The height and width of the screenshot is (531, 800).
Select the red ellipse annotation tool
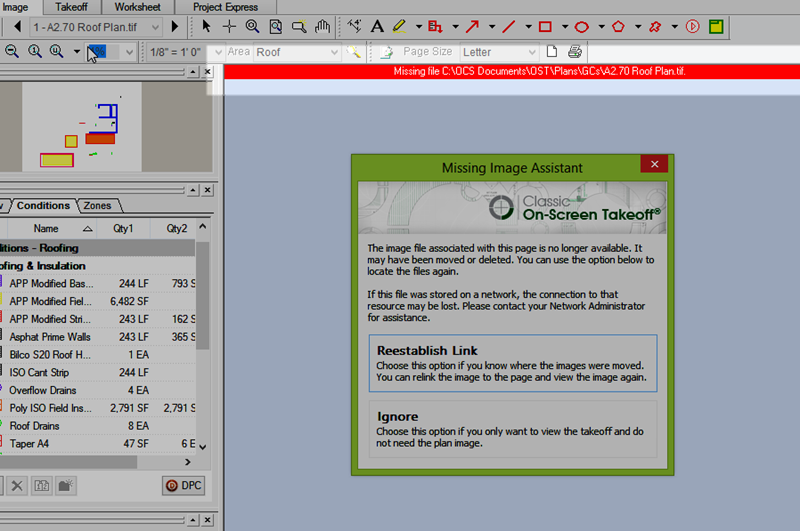pos(582,27)
